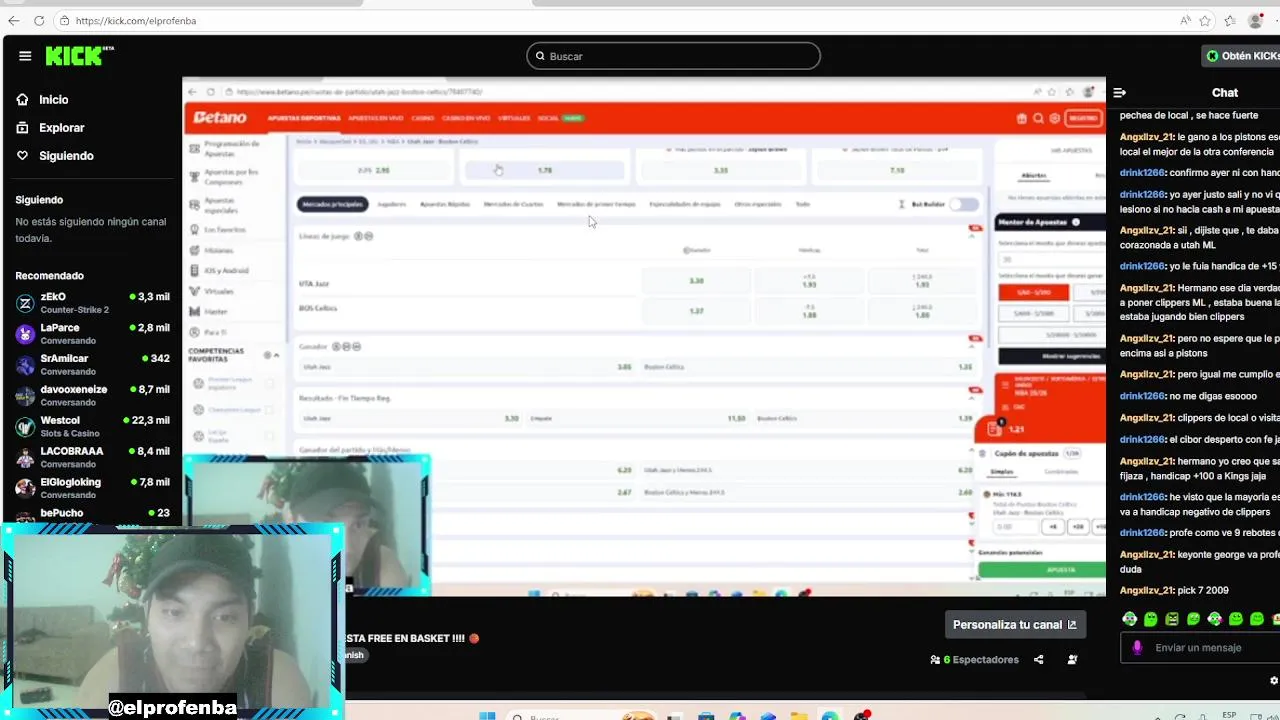
Task: Open SrAmilcar recommended channel
Action: 91,364
